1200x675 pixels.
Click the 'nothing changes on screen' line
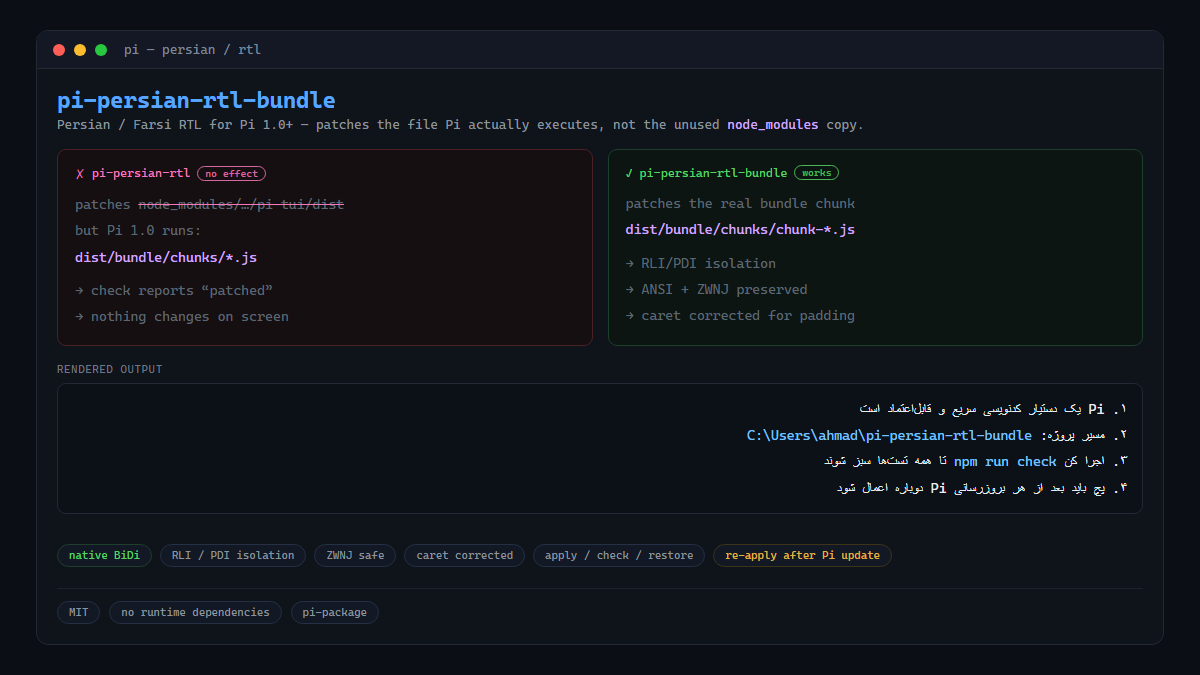pyautogui.click(x=182, y=316)
